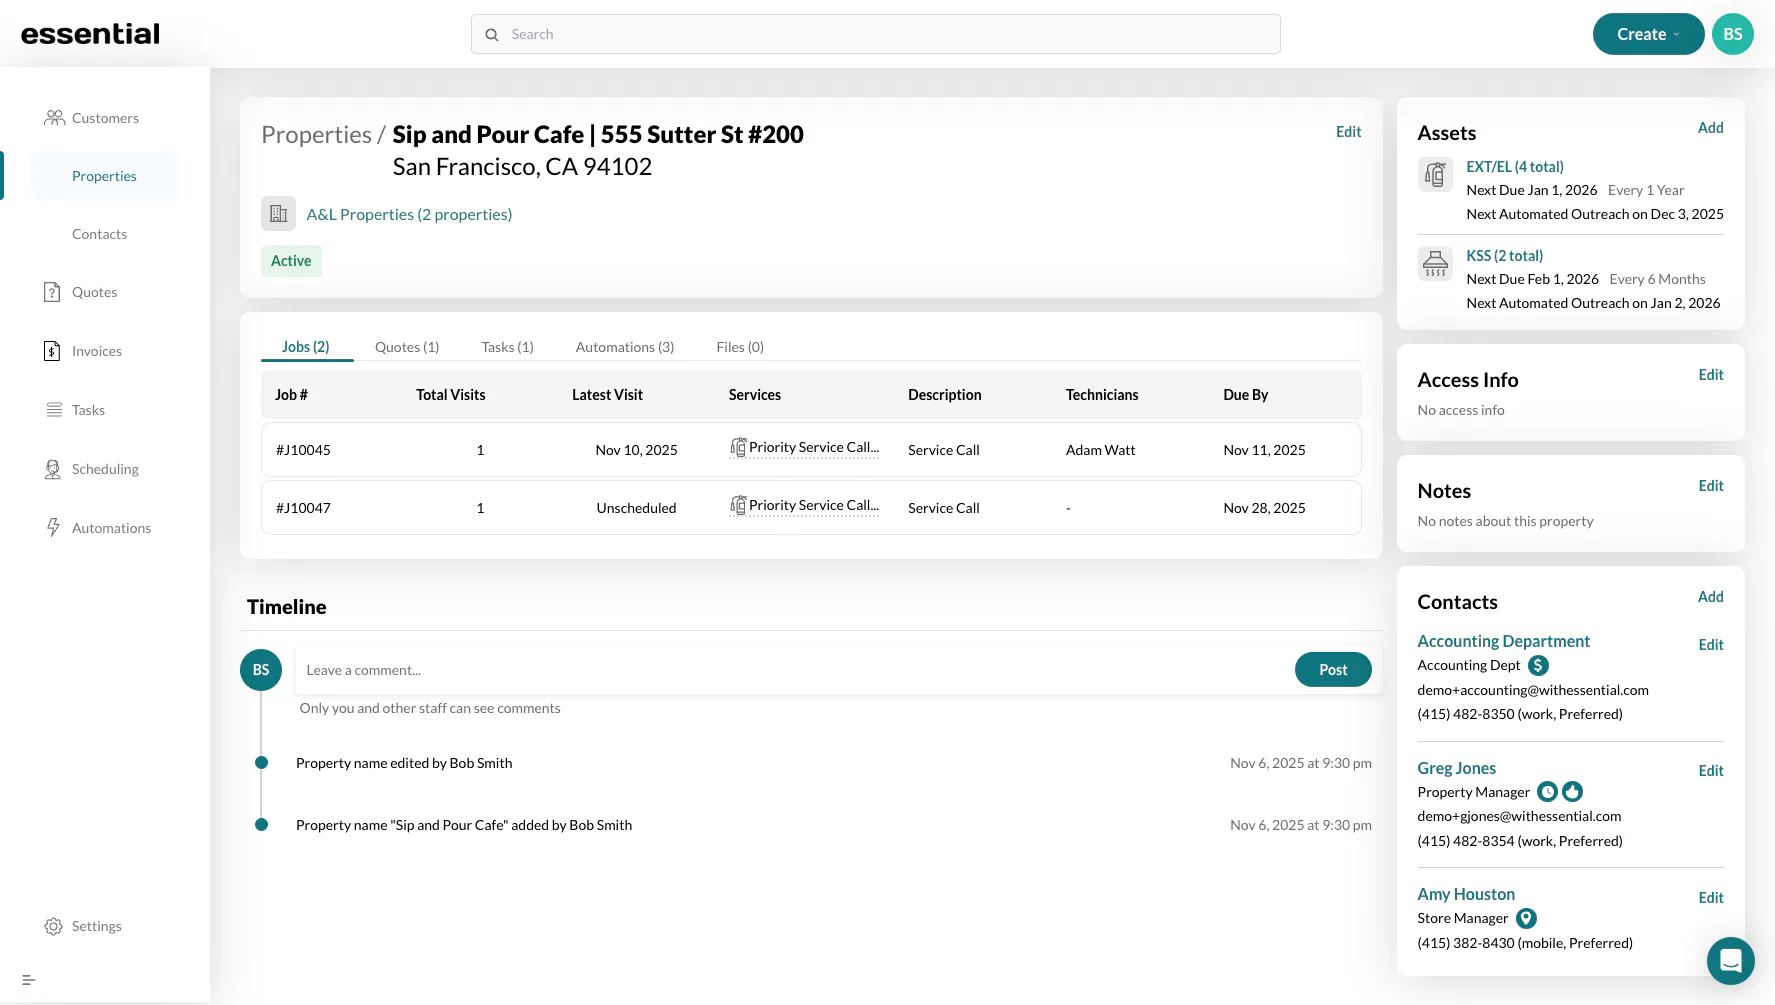This screenshot has width=1775, height=1005.
Task: Open Automations lightning bolt icon
Action: click(53, 528)
